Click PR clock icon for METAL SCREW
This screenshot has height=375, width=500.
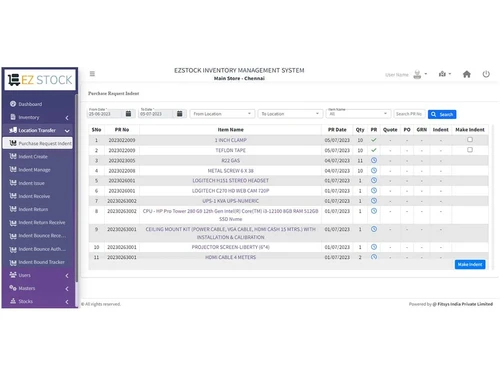374,170
